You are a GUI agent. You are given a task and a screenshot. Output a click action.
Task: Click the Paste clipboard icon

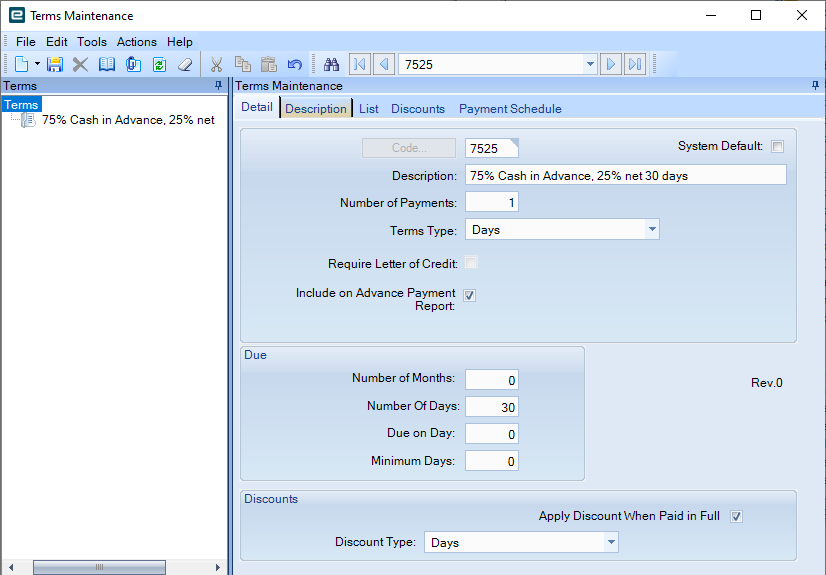coord(269,64)
